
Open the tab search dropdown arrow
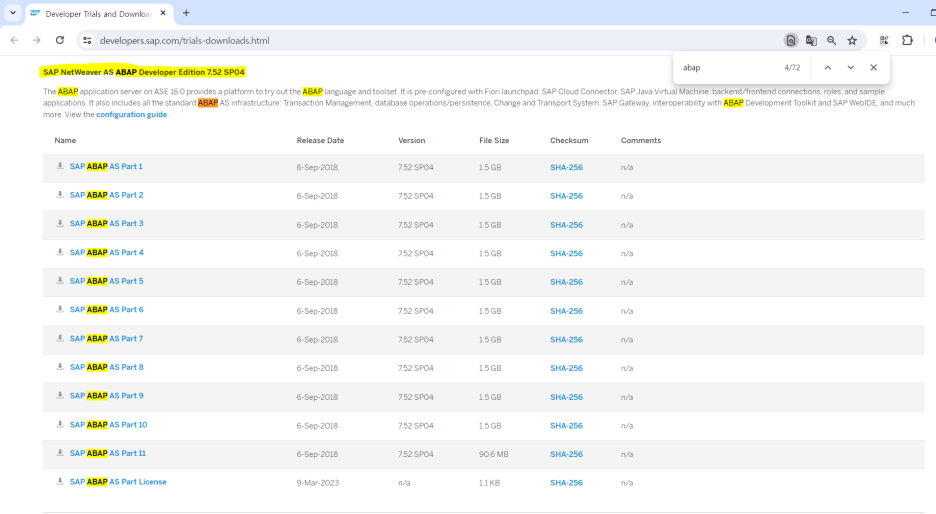point(13,13)
